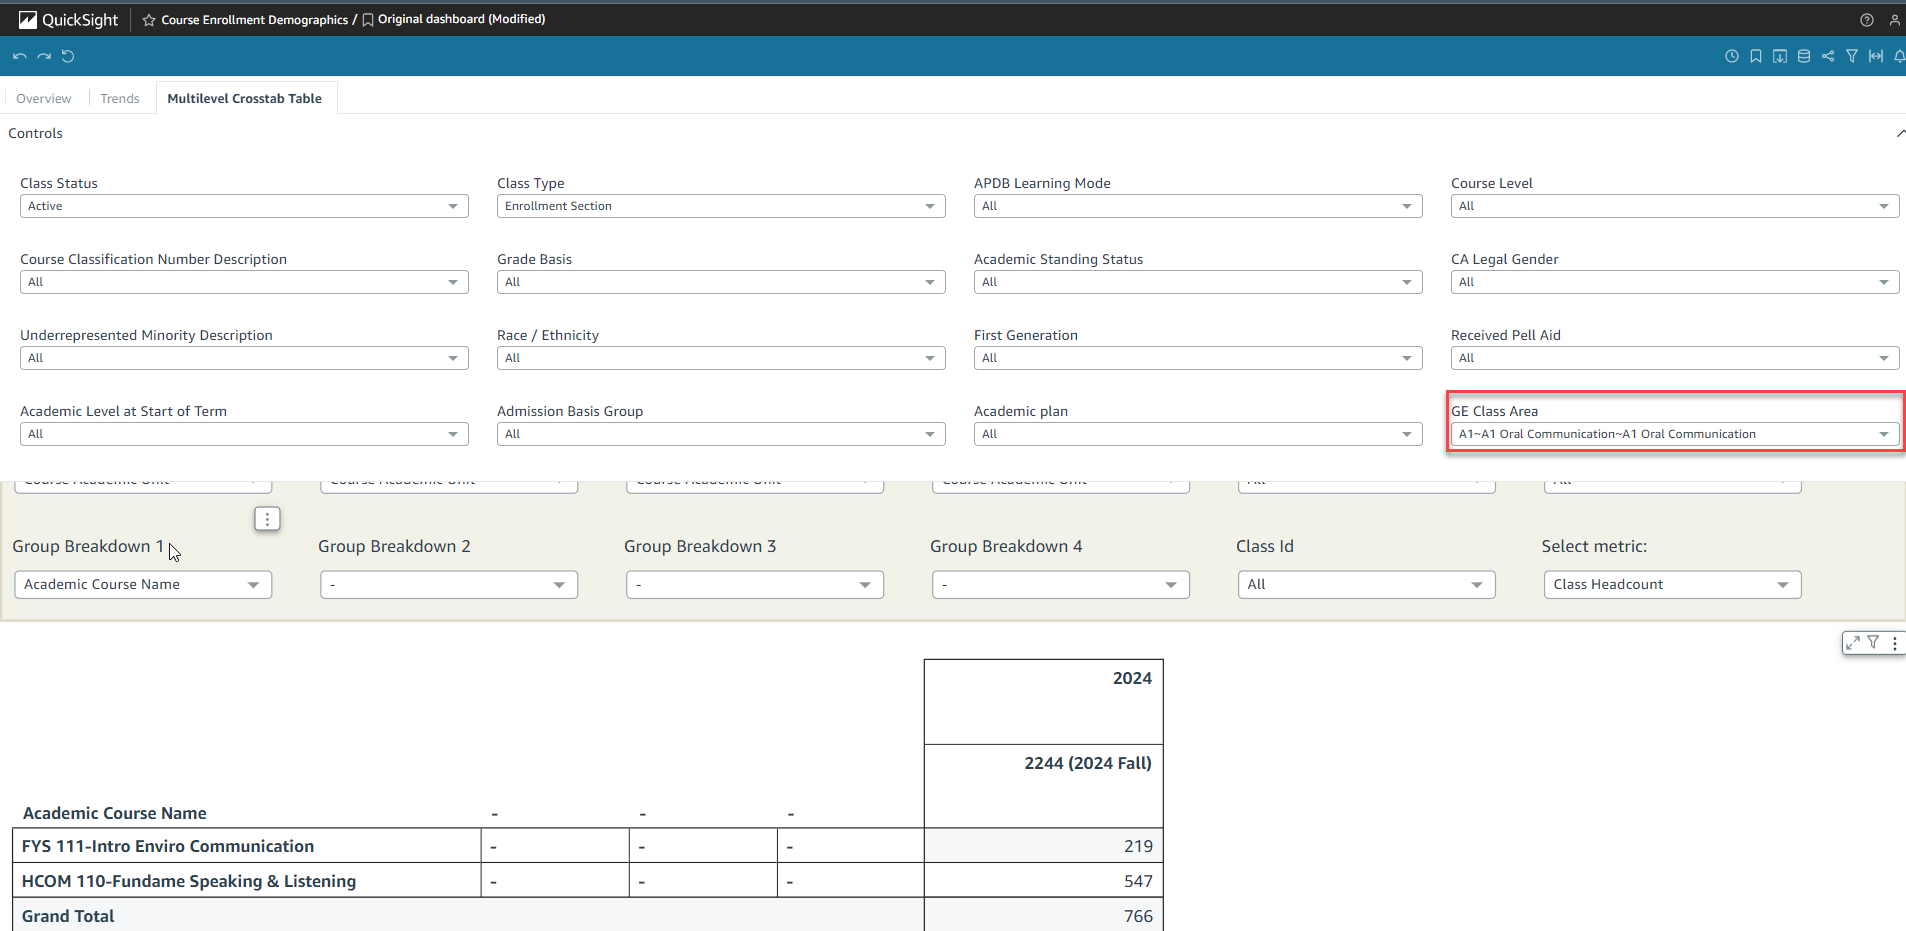This screenshot has width=1906, height=931.
Task: Open the Help question mark icon
Action: 1867,20
